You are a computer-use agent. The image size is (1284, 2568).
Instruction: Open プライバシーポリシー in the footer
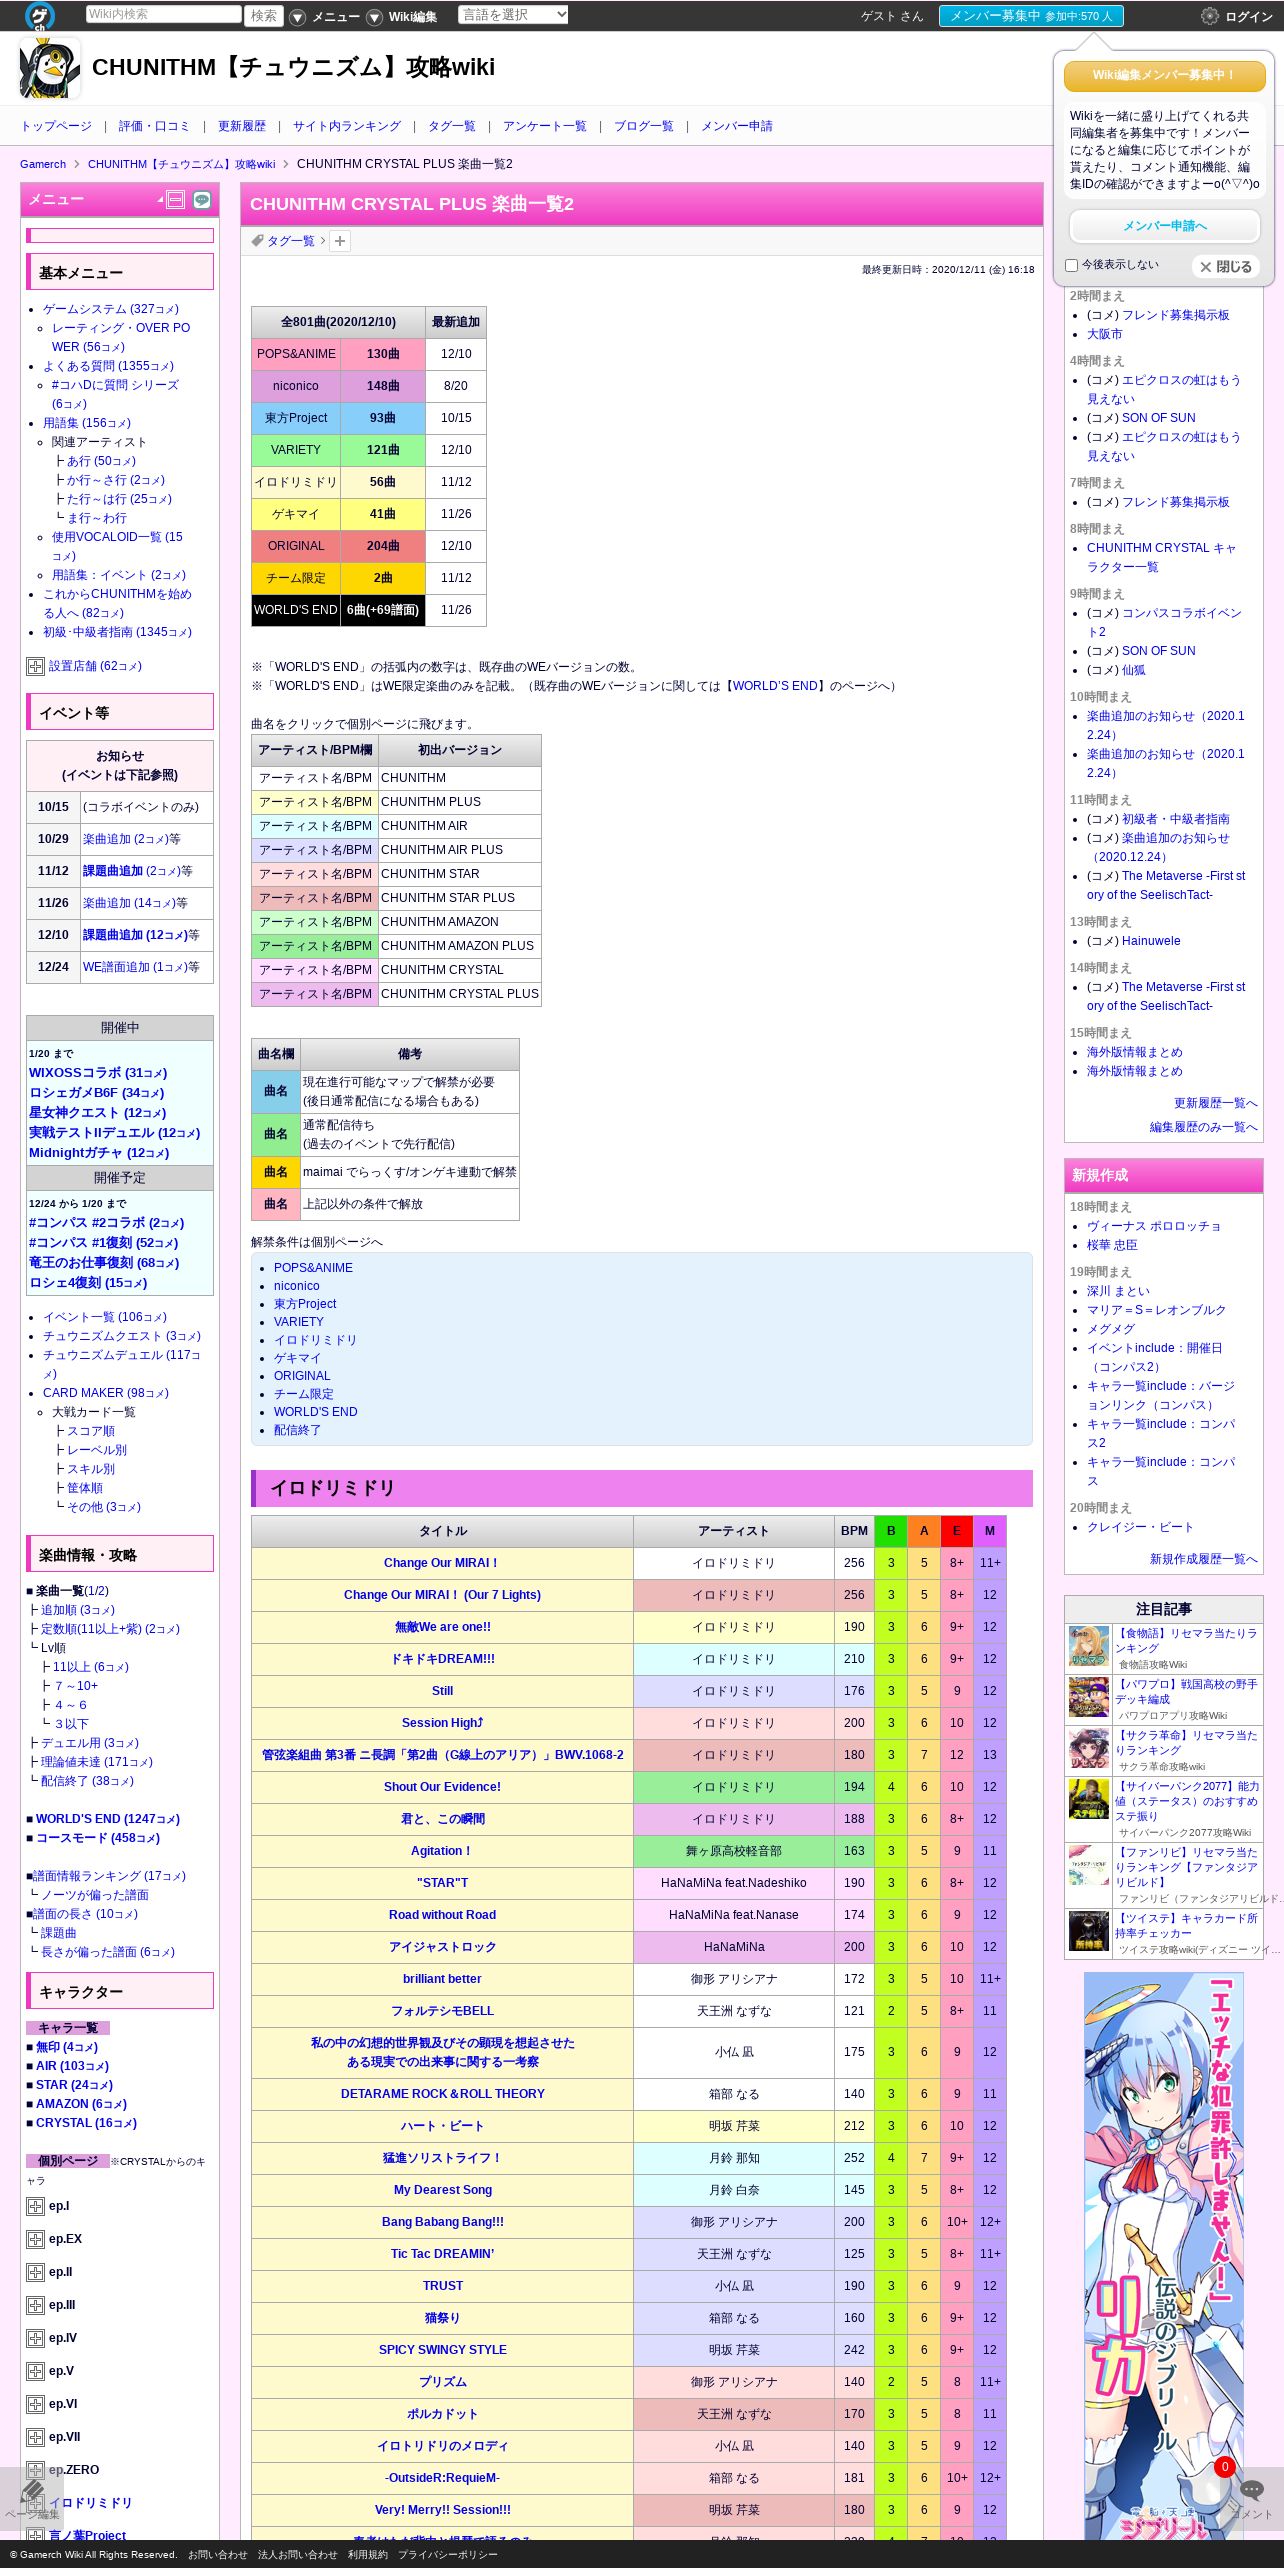click(447, 2554)
